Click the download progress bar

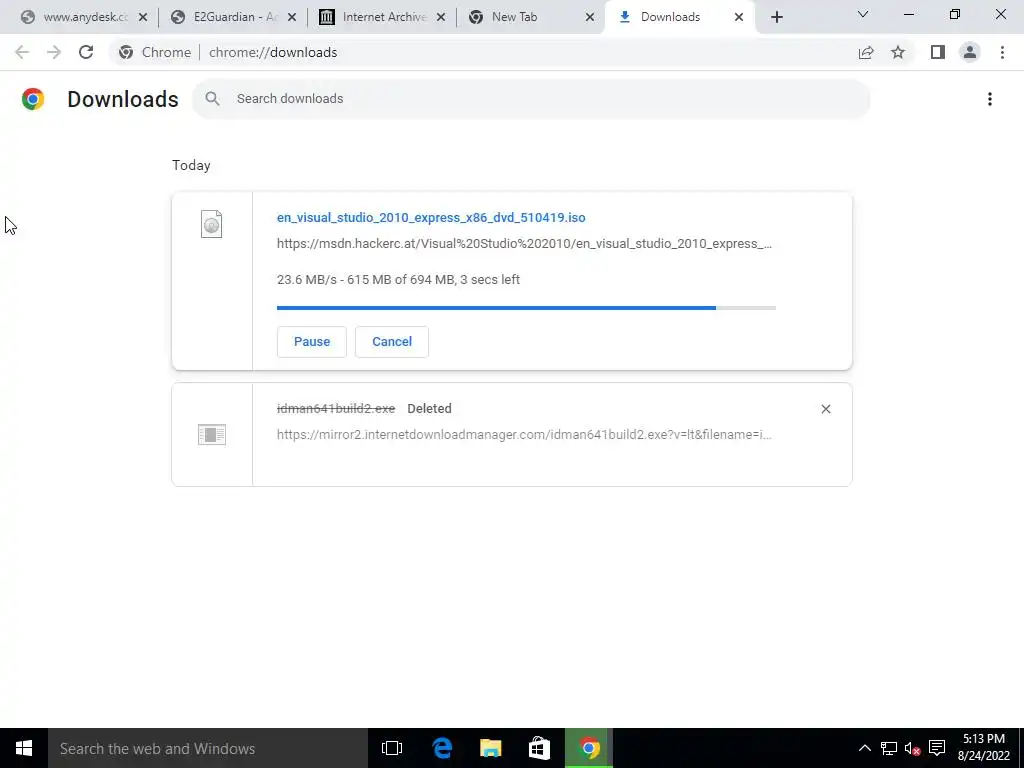tap(526, 308)
